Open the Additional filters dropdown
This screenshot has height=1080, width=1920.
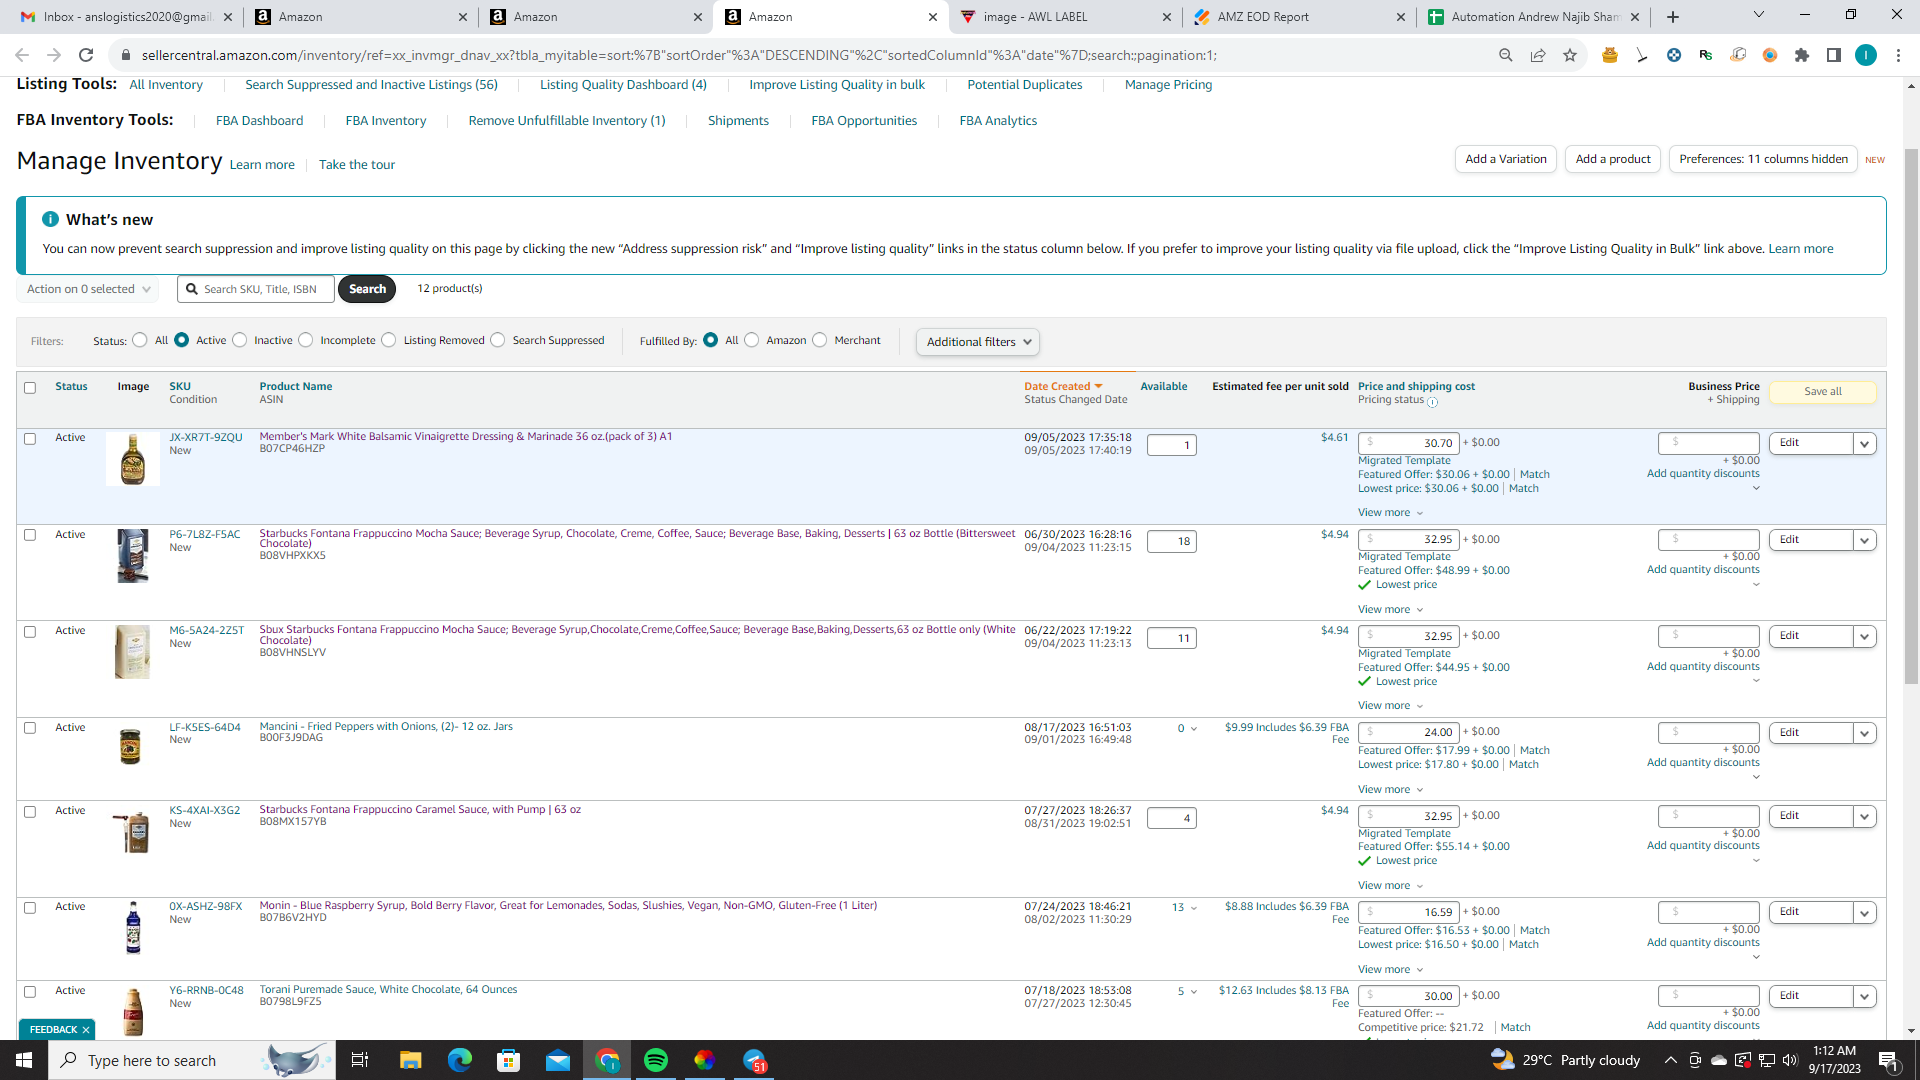978,342
